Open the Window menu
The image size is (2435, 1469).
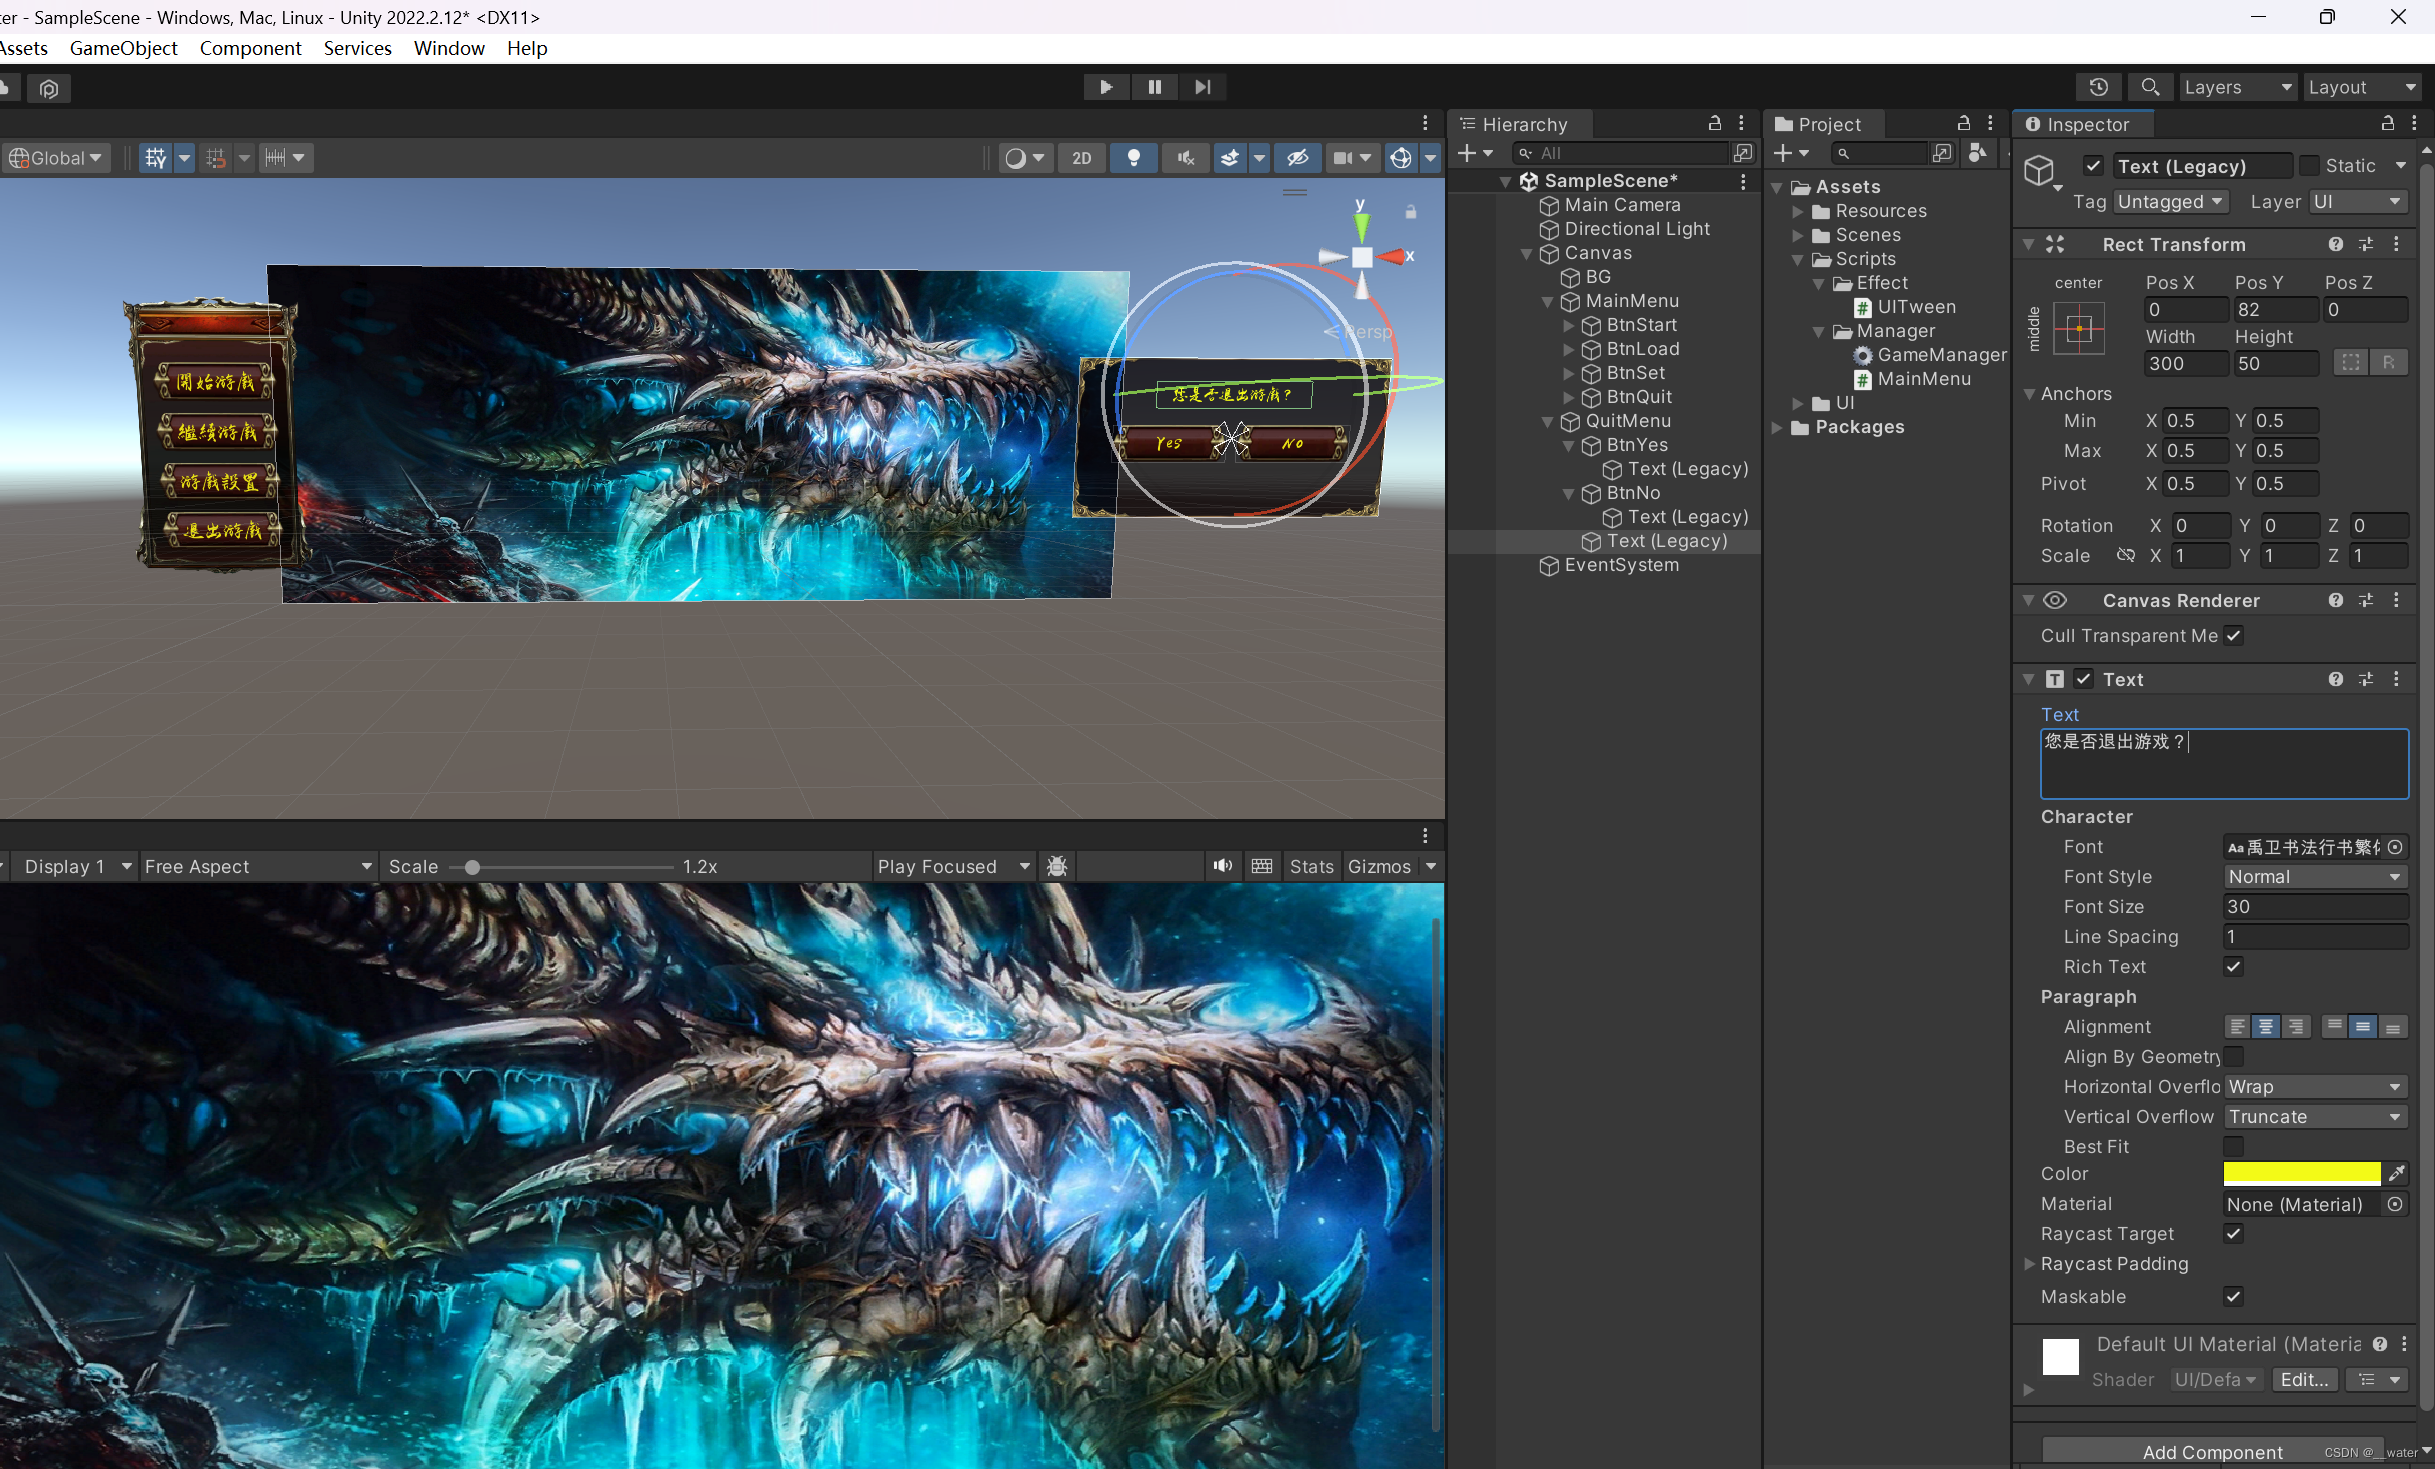click(x=449, y=48)
